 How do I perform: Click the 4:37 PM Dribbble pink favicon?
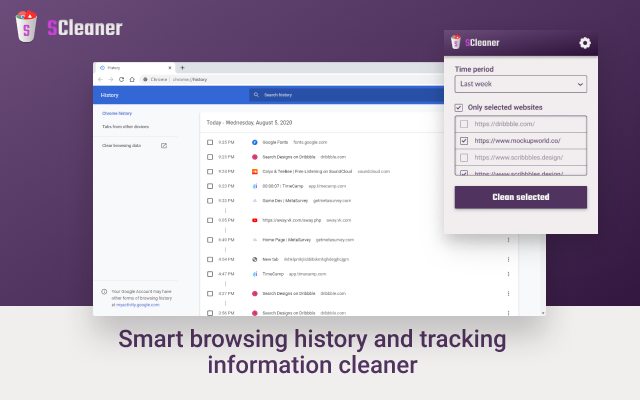(x=255, y=293)
